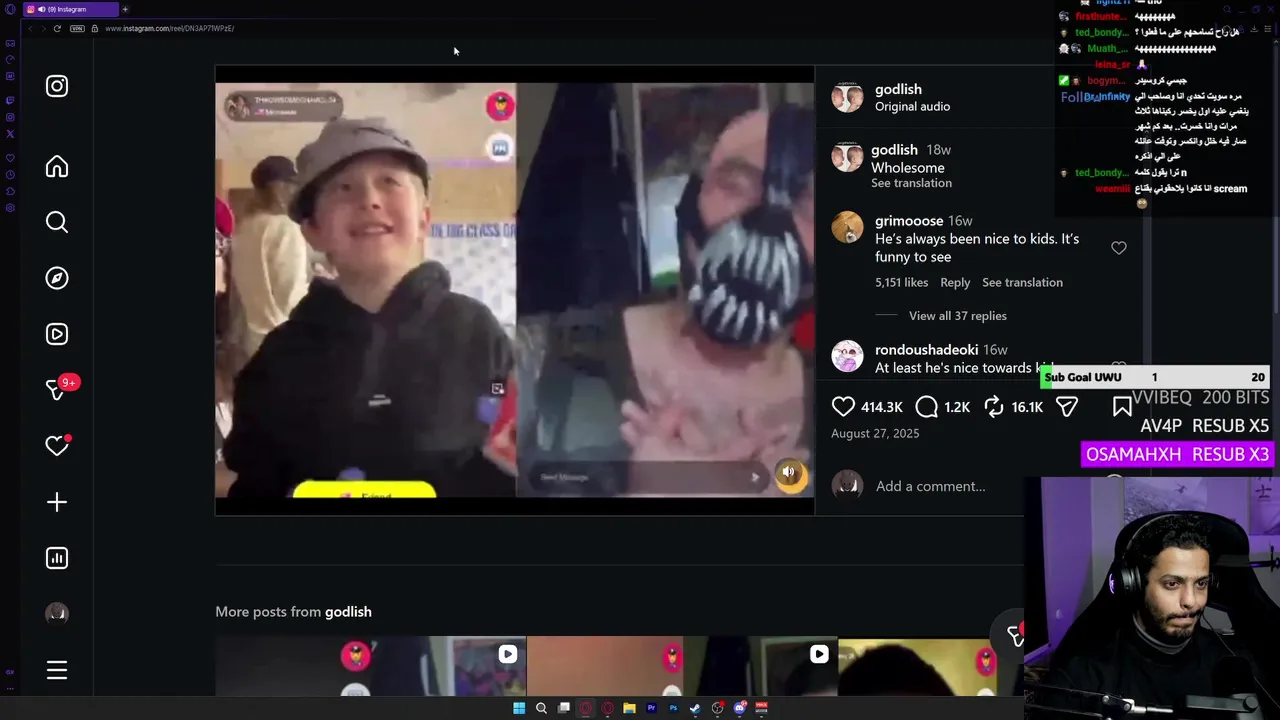The width and height of the screenshot is (1280, 720).
Task: Open 5,151 likes on grimooose's comment
Action: coord(901,282)
